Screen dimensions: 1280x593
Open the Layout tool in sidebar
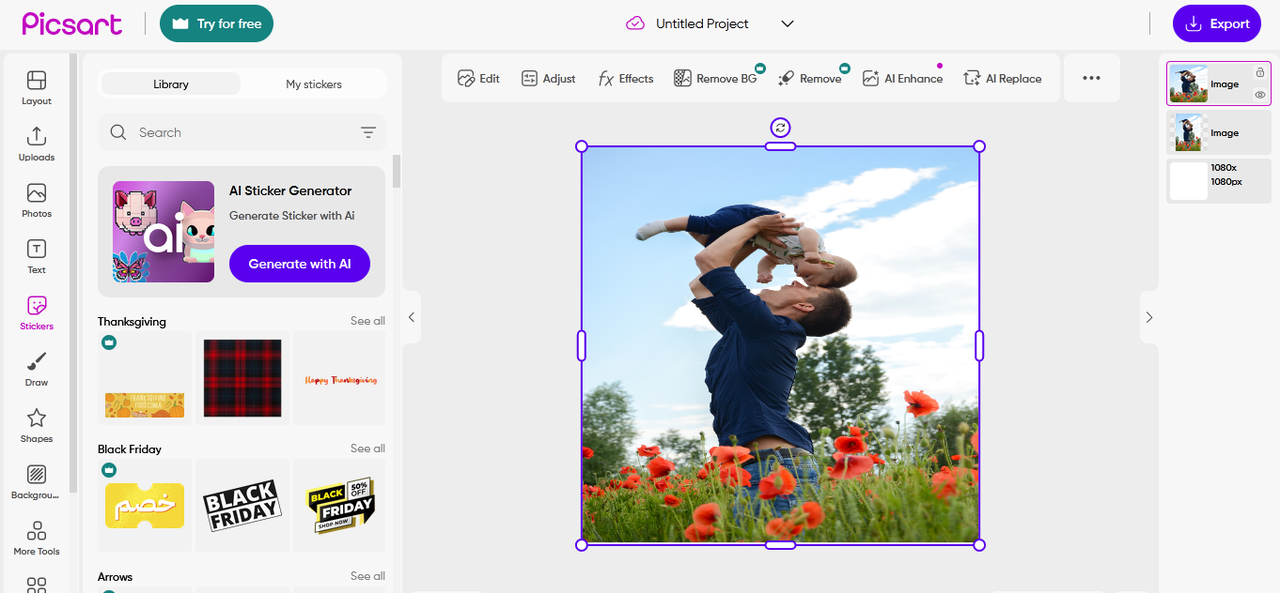(x=36, y=87)
